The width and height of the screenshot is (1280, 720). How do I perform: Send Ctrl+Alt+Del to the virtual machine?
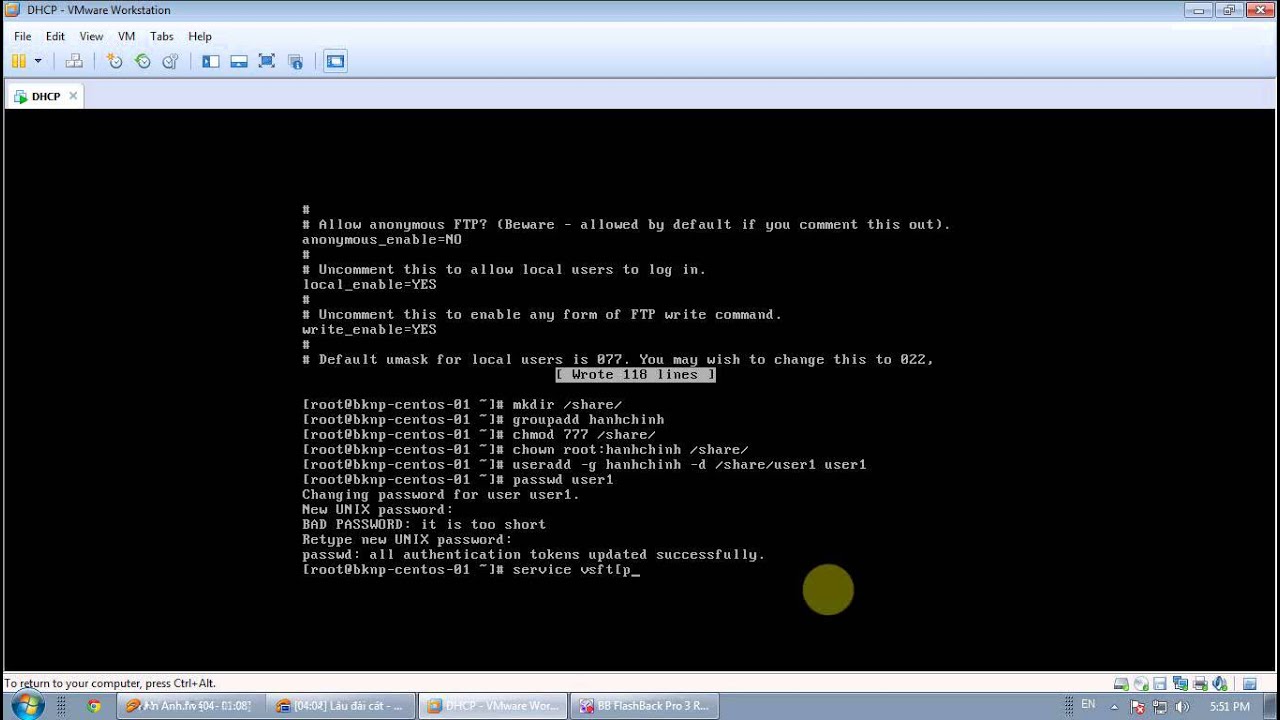74,61
